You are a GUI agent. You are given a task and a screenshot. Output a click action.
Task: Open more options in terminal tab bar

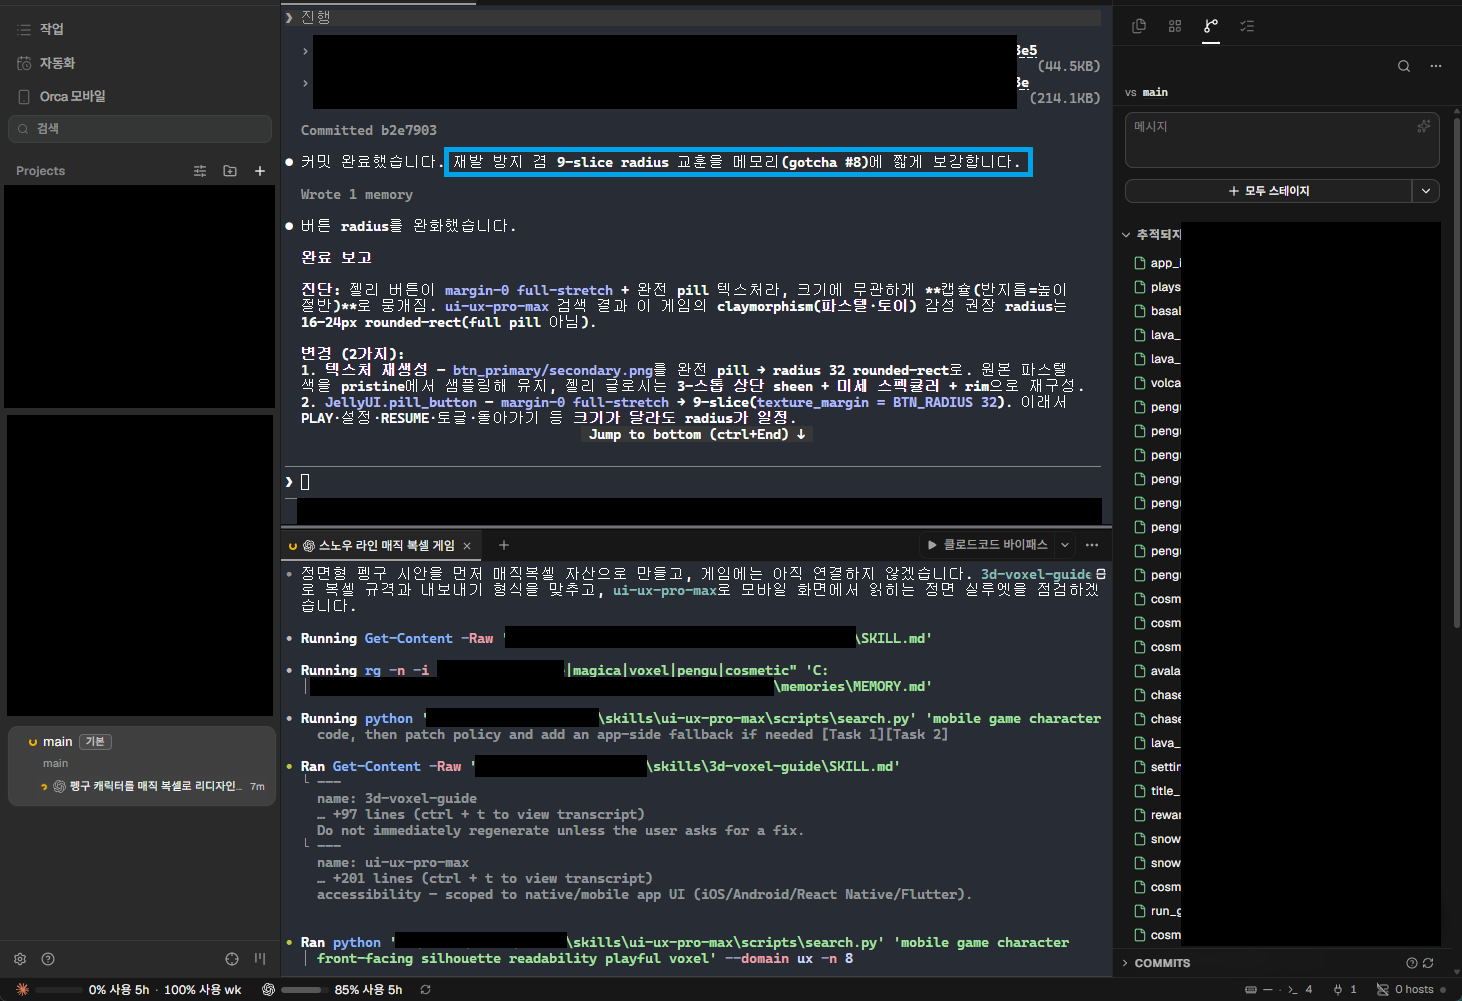point(1092,545)
